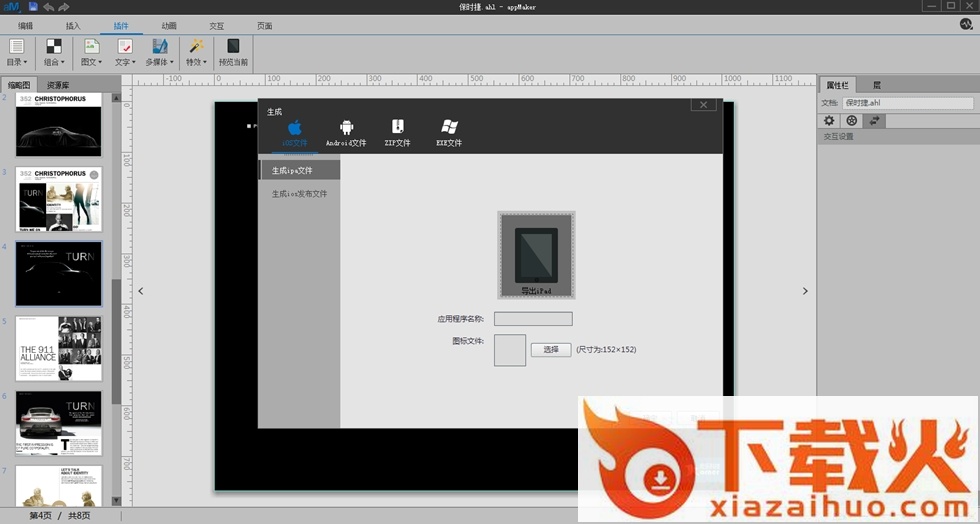Click the waveform icon at top right

coord(966,24)
